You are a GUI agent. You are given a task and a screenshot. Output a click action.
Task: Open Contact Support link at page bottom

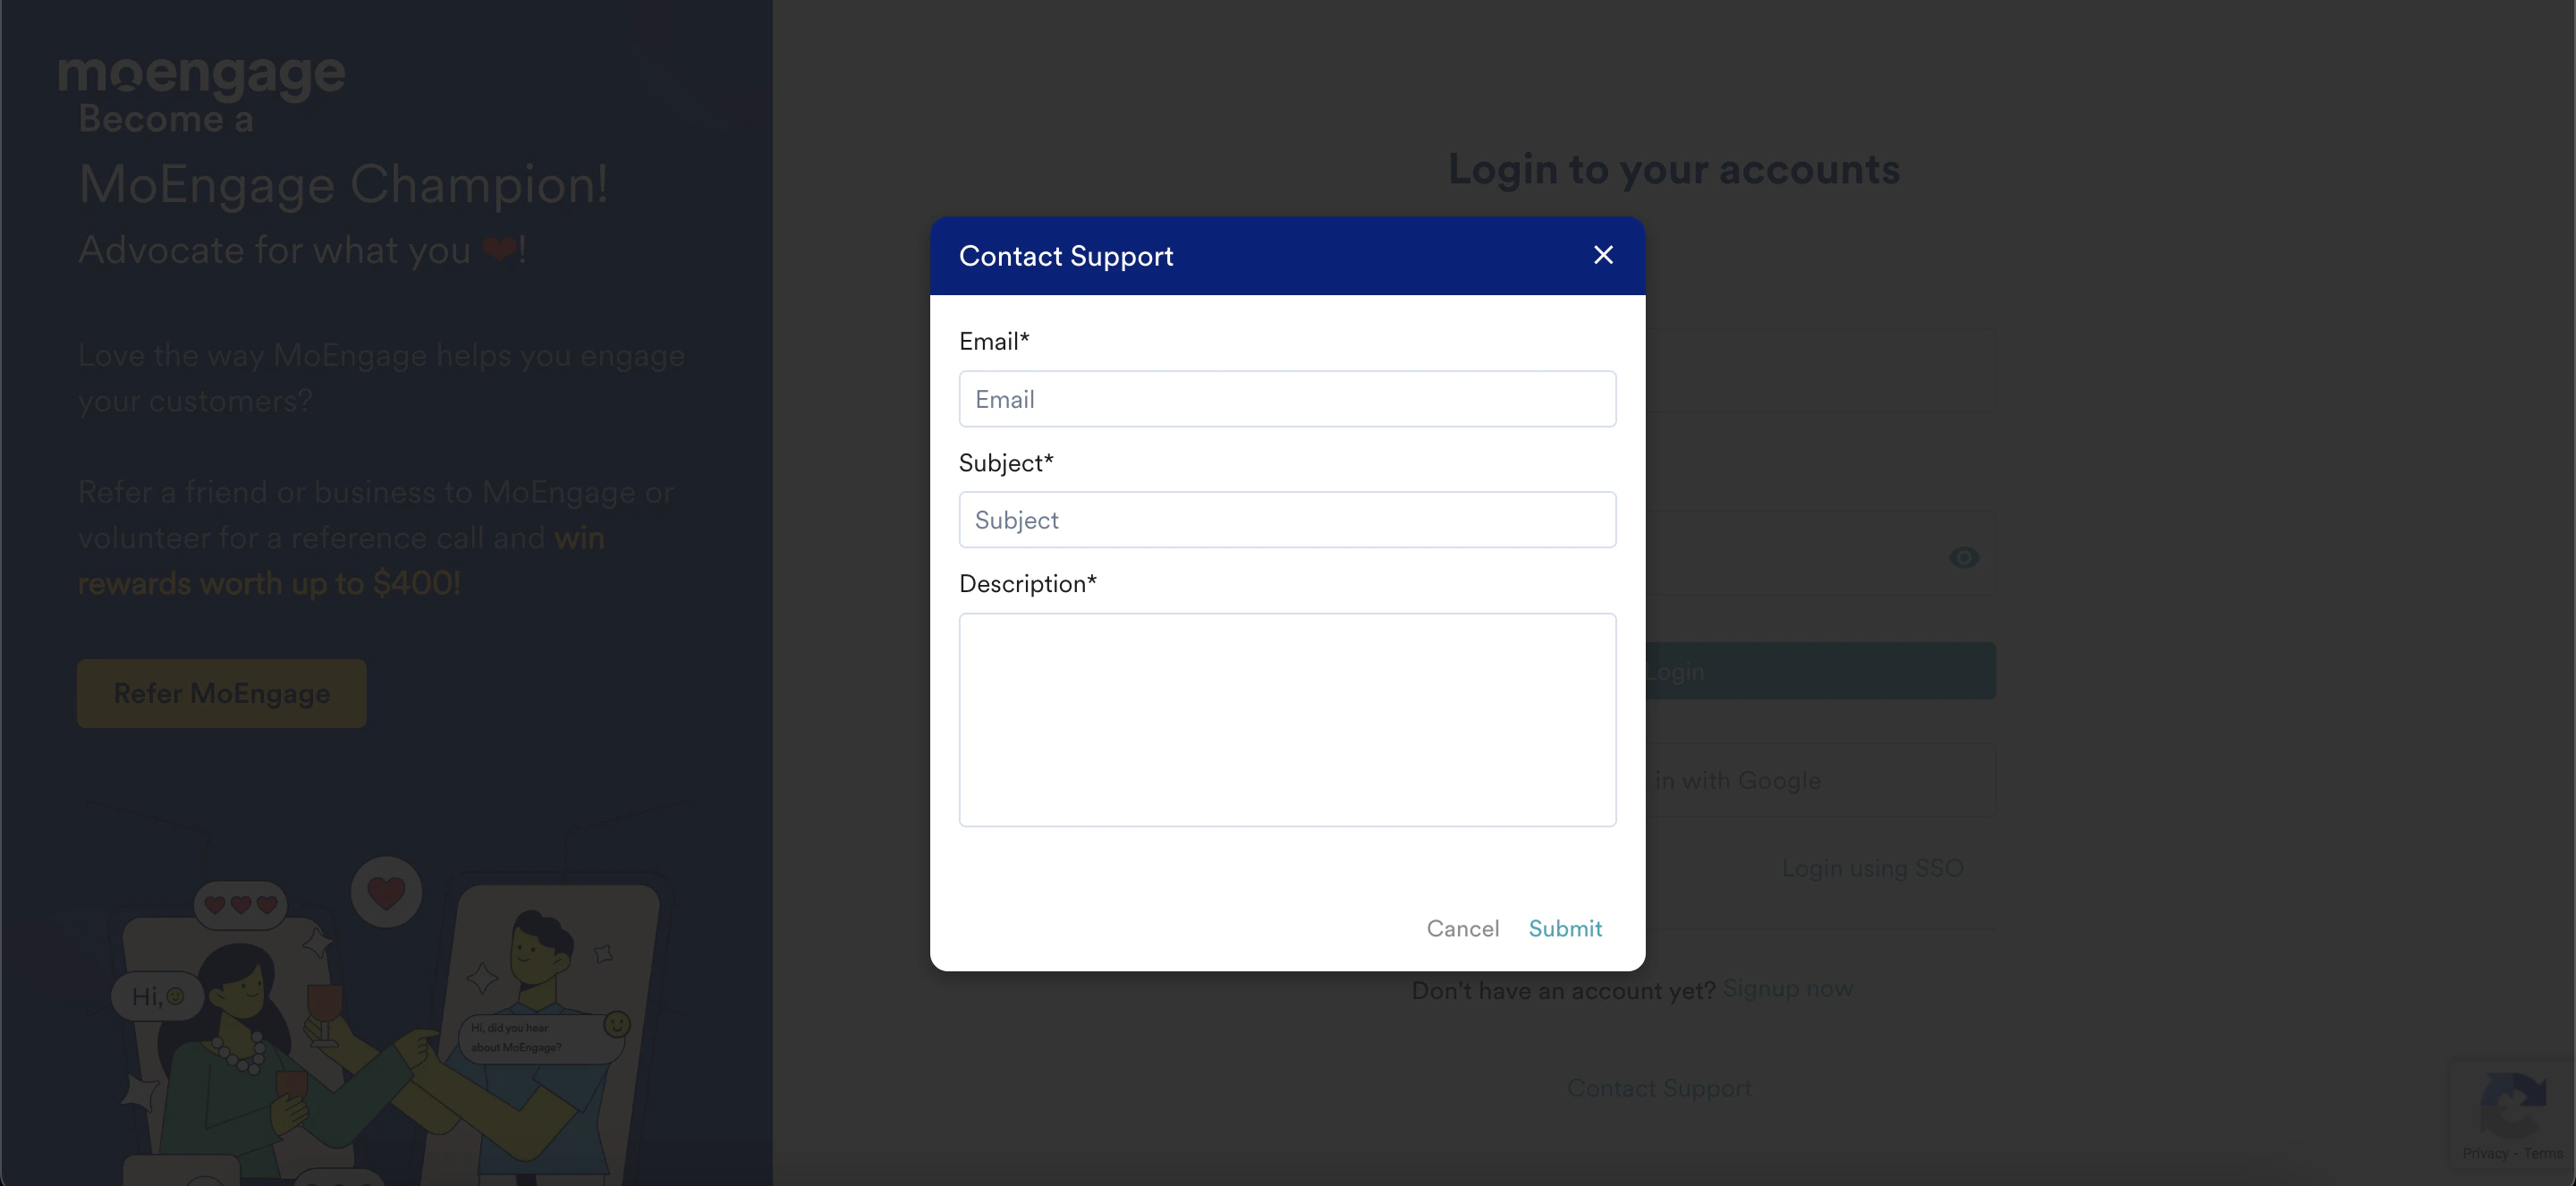click(x=1659, y=1088)
